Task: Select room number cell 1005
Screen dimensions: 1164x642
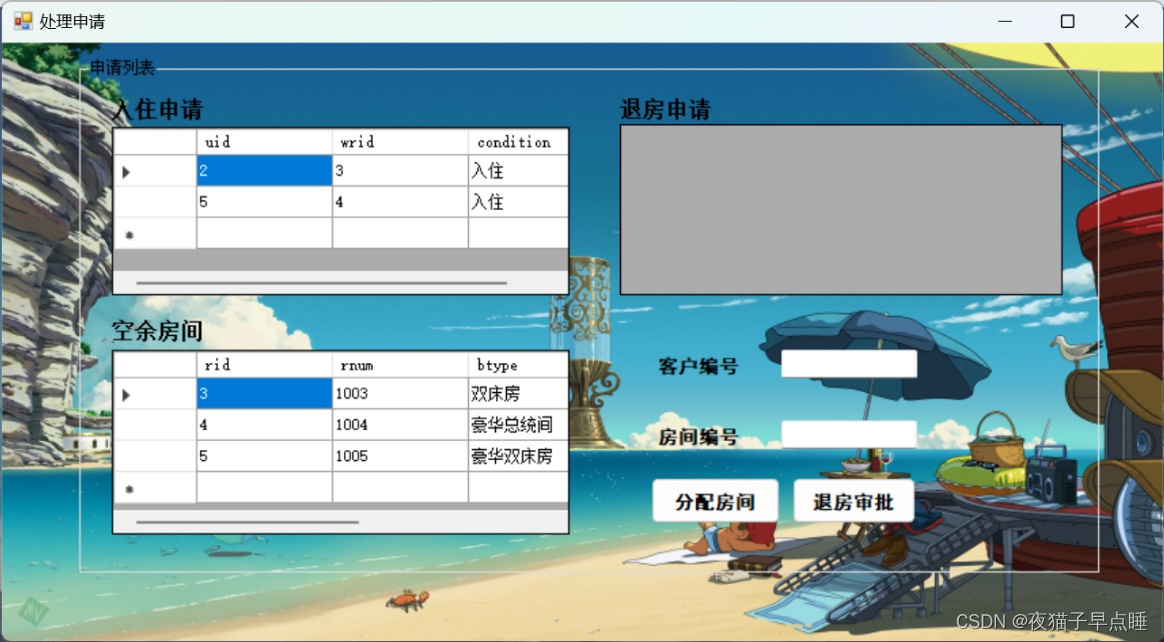Action: tap(400, 456)
